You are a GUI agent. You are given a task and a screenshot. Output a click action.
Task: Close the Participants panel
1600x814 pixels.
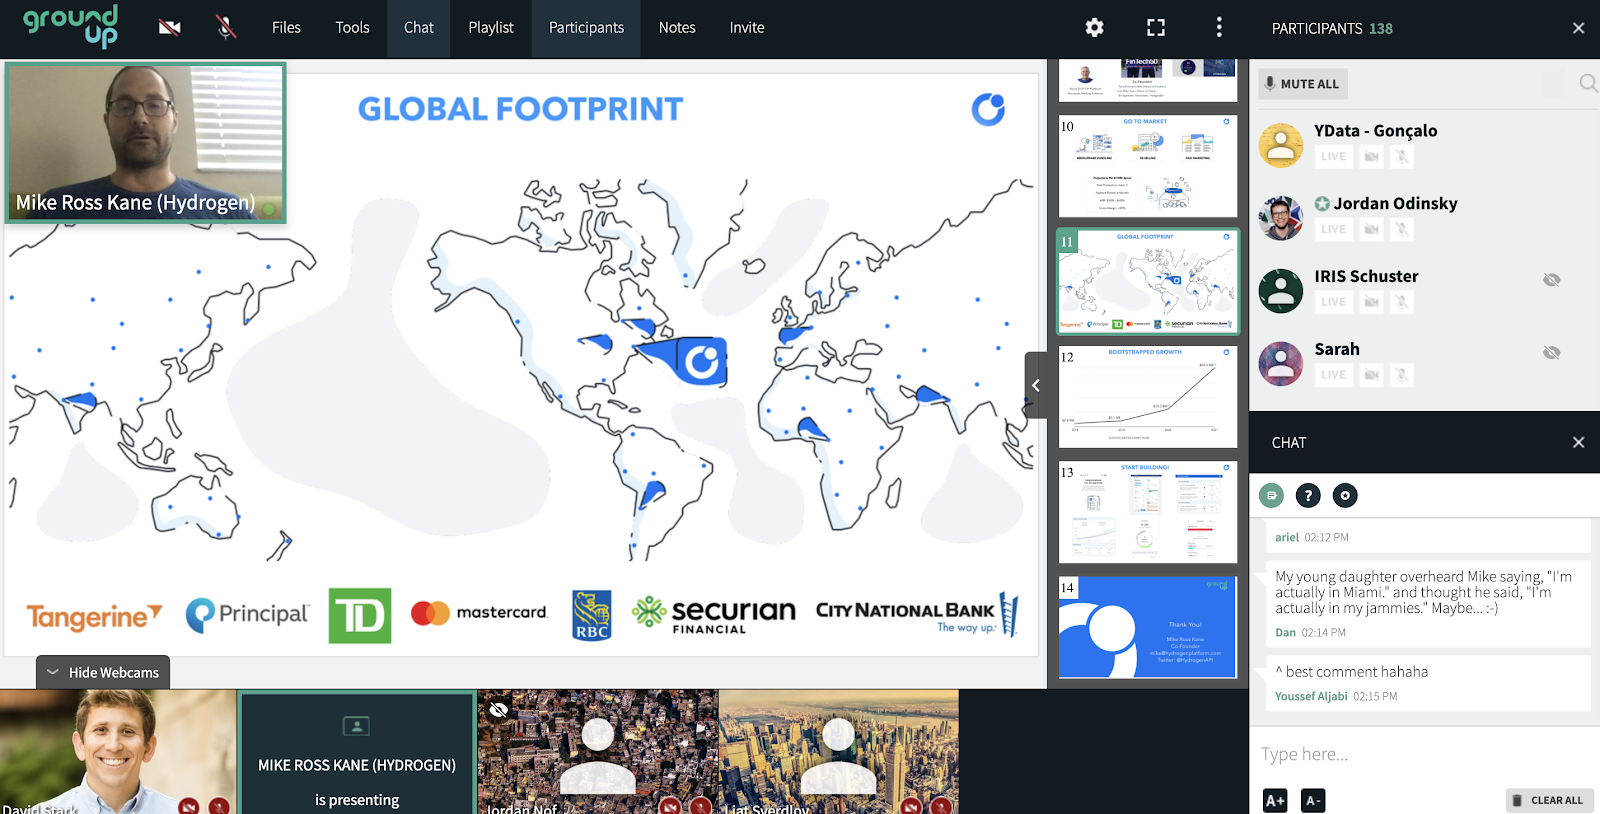[1578, 28]
